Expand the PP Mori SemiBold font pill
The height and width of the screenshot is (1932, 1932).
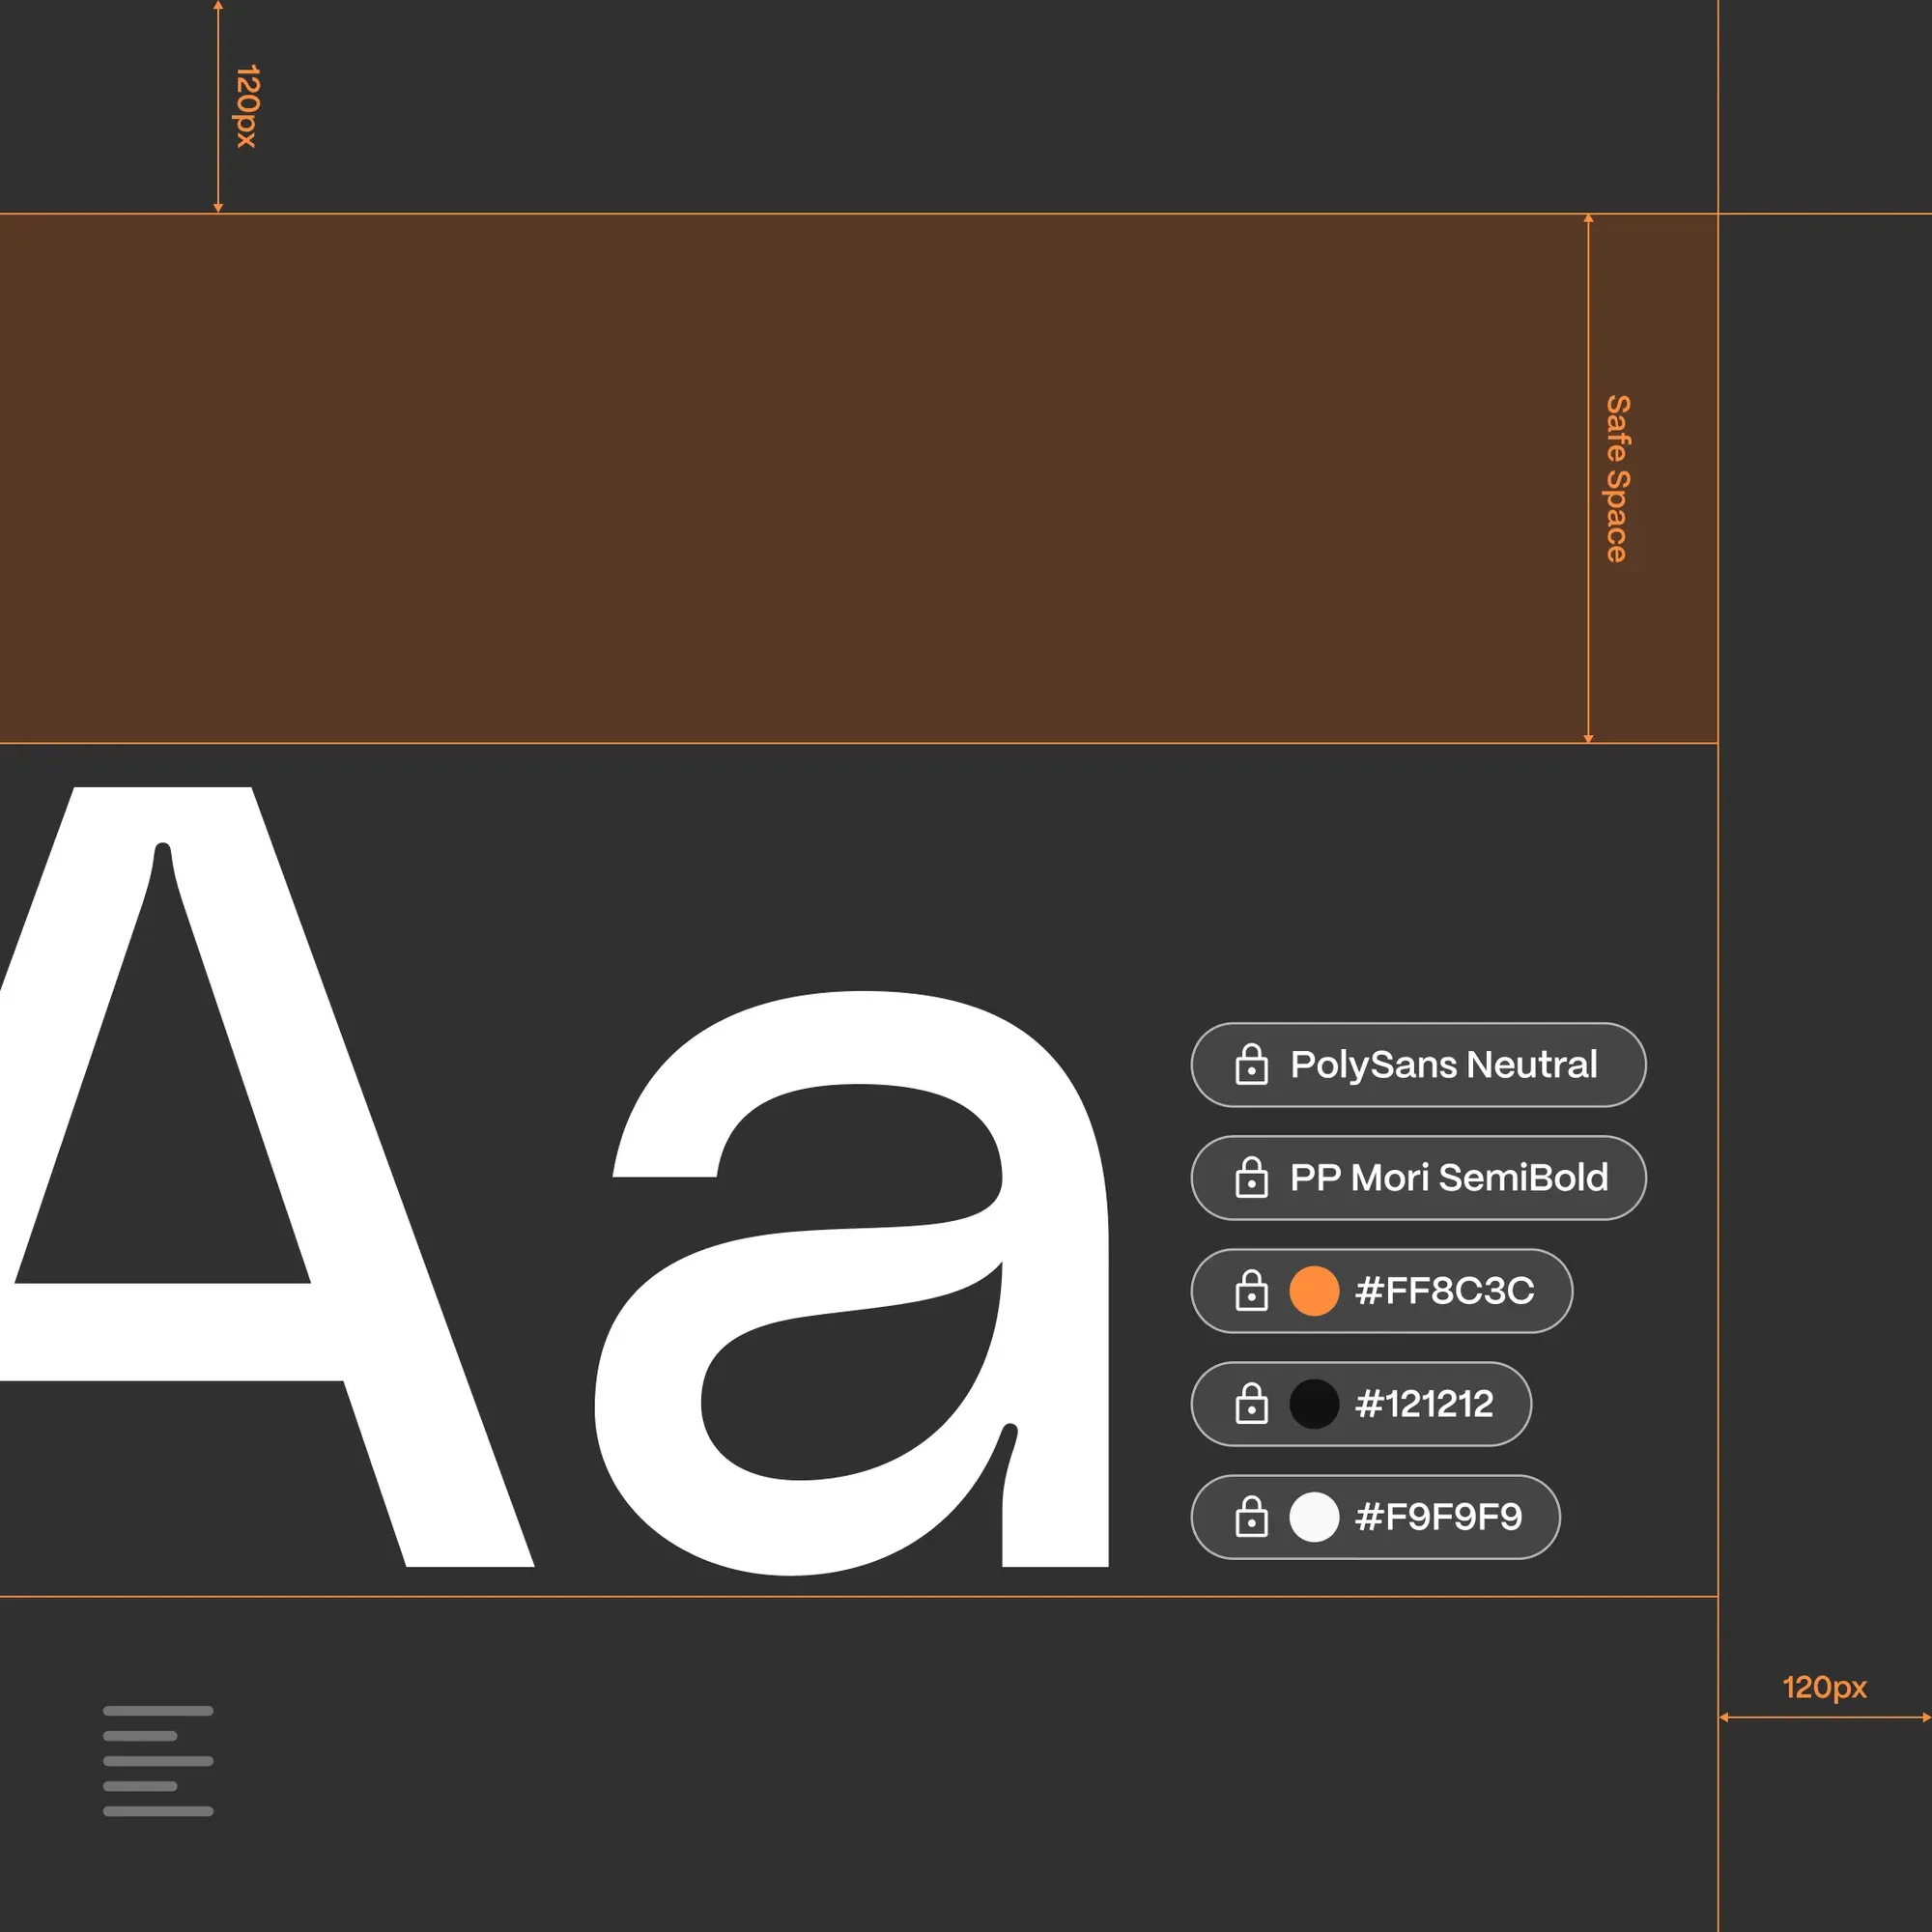tap(1418, 1178)
